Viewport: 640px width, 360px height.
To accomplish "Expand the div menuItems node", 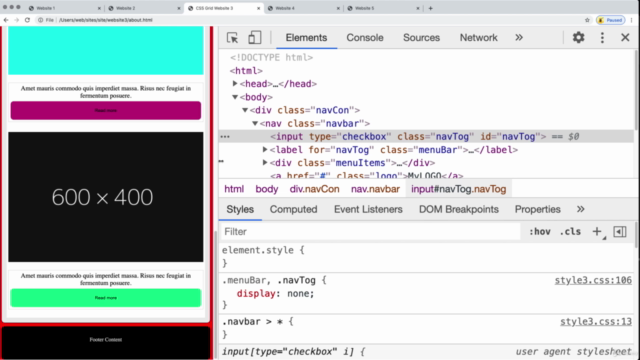I will click(264, 163).
